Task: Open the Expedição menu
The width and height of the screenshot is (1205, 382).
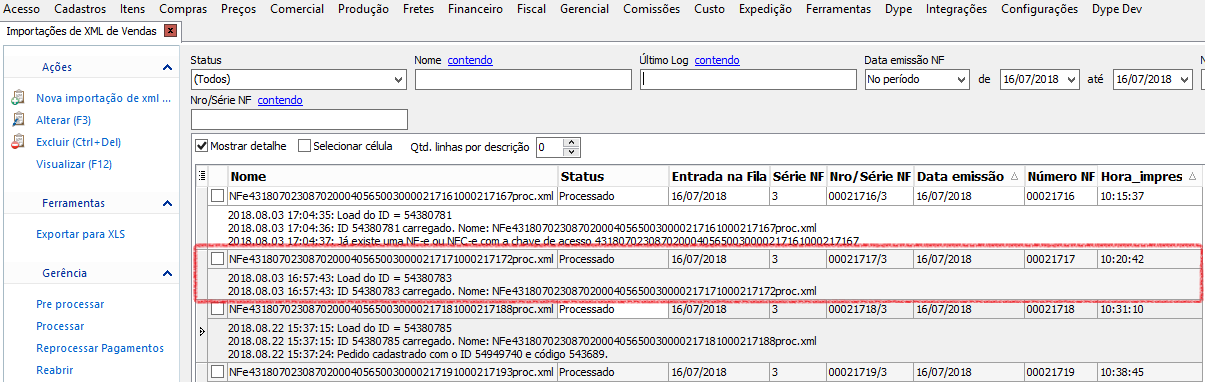Action: pyautogui.click(x=766, y=9)
